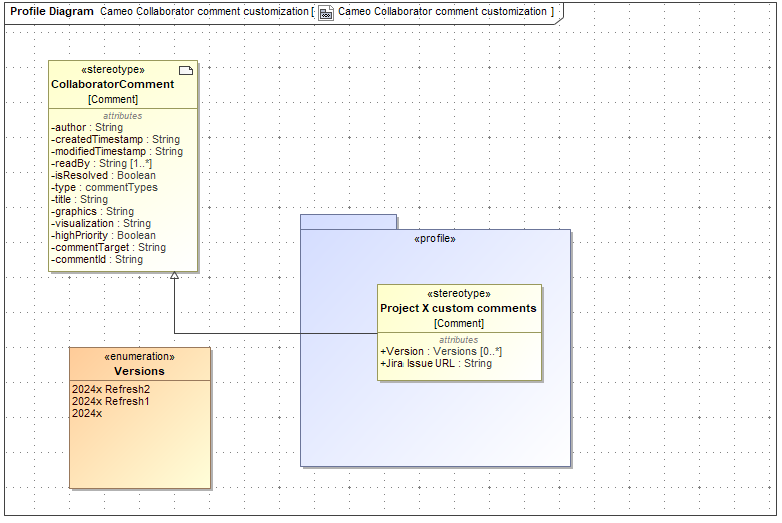Click the horizontal generalization line

tap(275, 333)
